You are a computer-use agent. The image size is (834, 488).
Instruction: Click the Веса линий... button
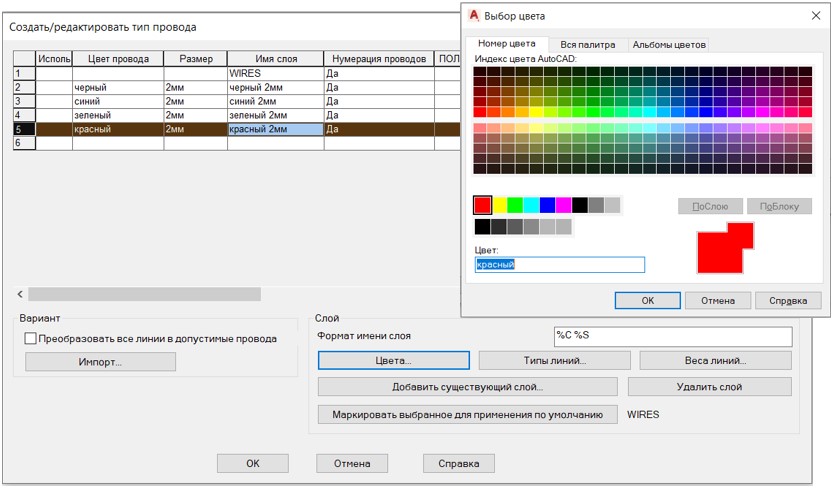[715, 360]
